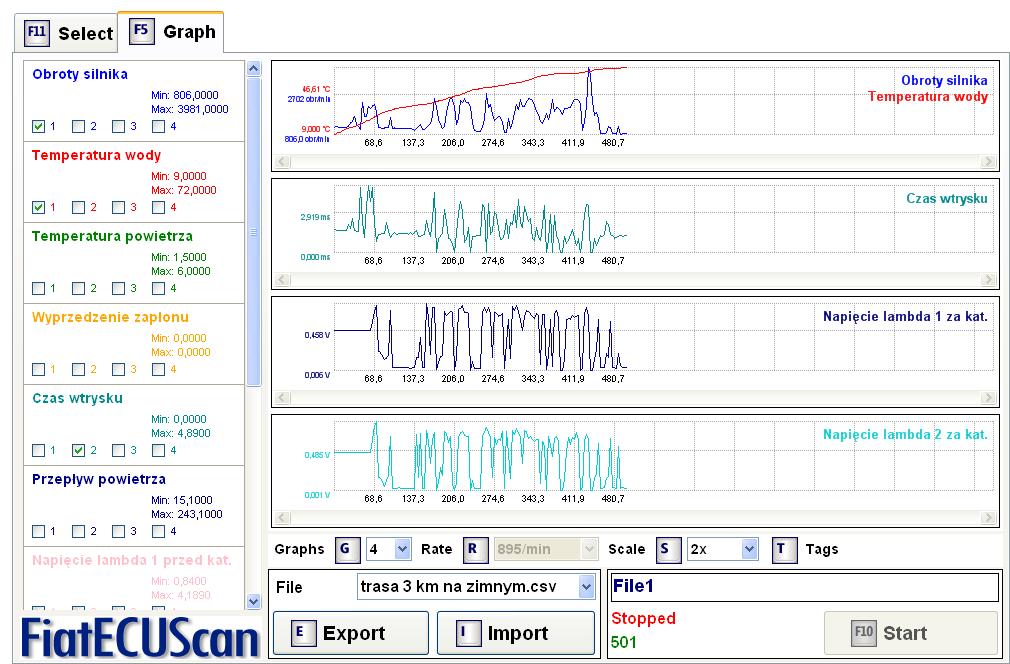Click the I key icon on Import
The height and width of the screenshot is (664, 1010).
[x=468, y=633]
